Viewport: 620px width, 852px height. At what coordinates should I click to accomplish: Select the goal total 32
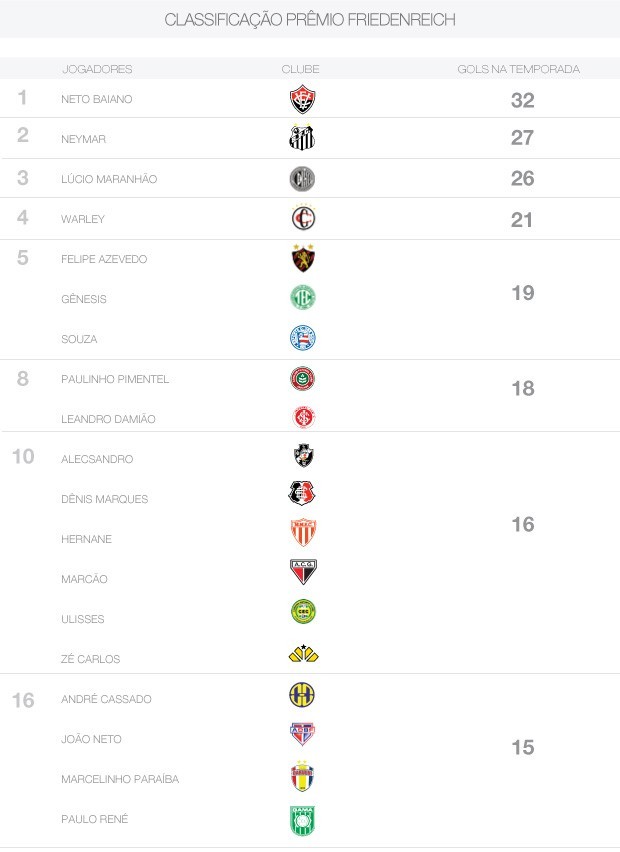(522, 100)
